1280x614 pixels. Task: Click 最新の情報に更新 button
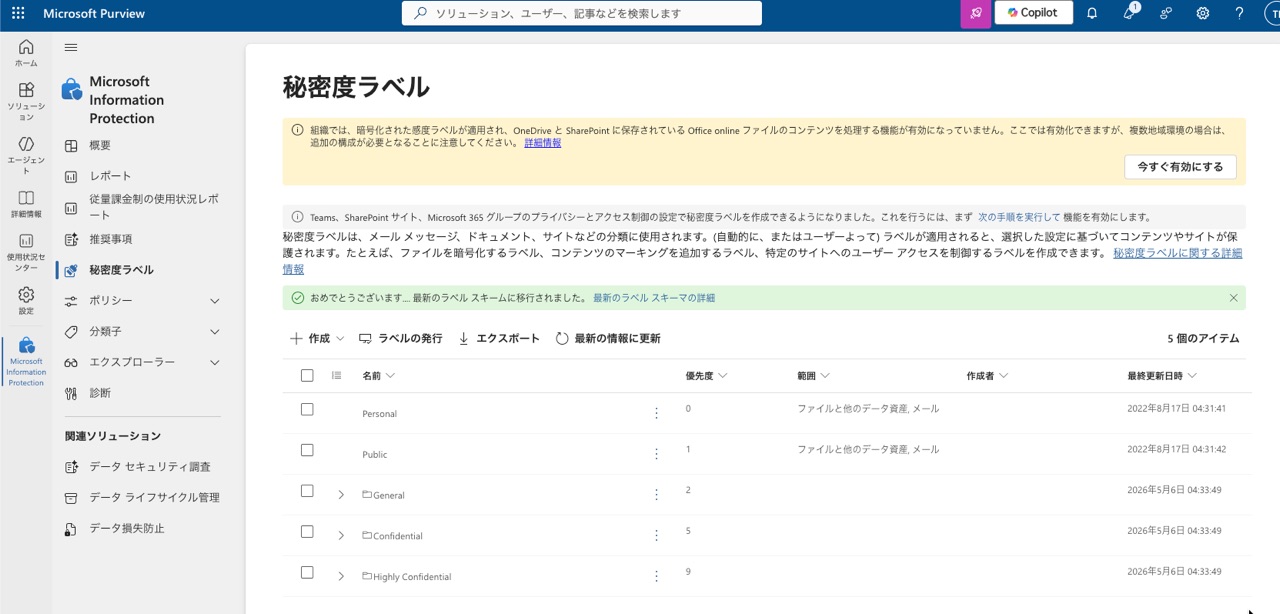[x=608, y=339]
